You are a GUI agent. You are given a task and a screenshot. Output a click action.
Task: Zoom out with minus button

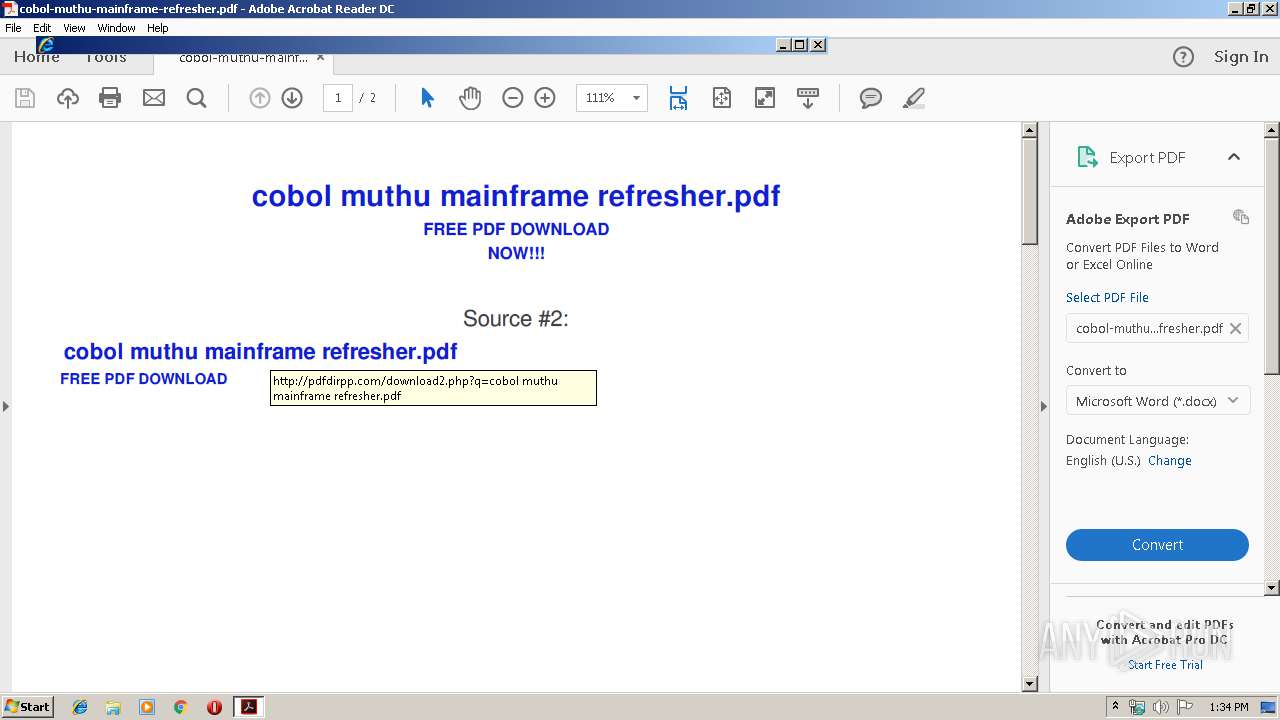click(512, 98)
